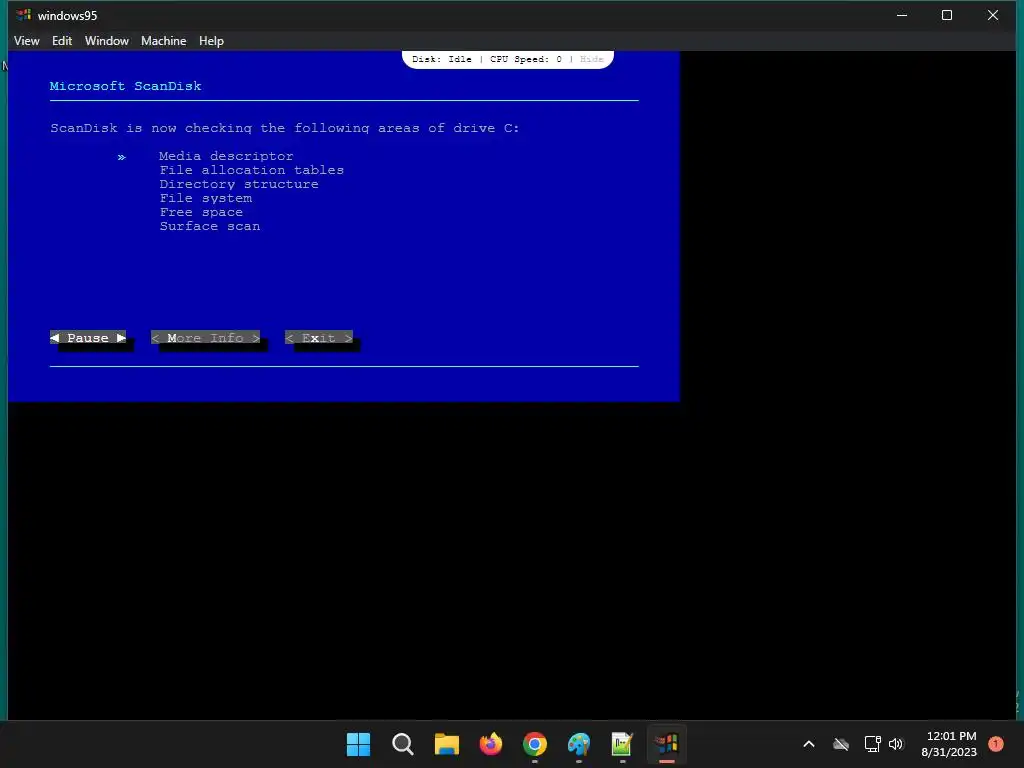This screenshot has width=1024, height=768.
Task: Open the Help menu
Action: [211, 40]
